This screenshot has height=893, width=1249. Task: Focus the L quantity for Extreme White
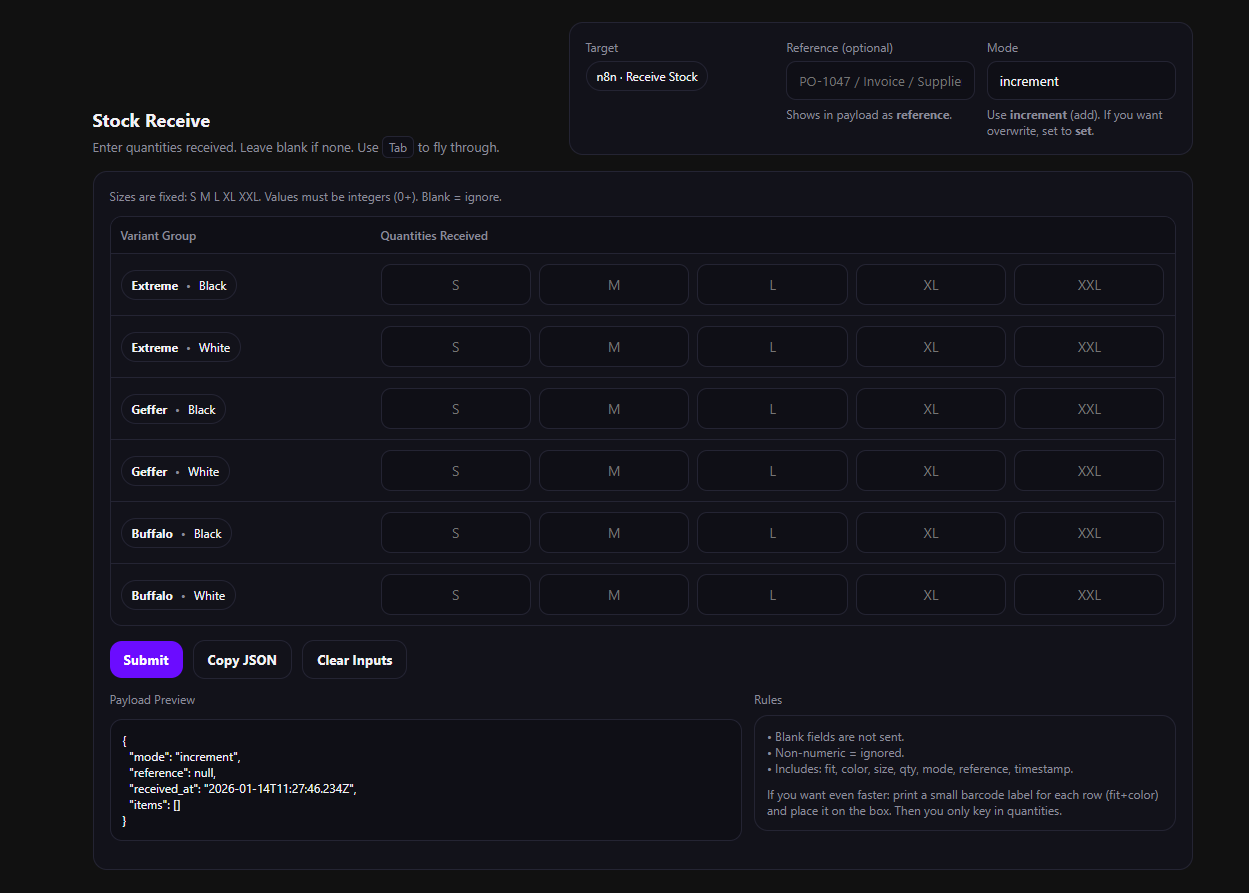point(772,347)
